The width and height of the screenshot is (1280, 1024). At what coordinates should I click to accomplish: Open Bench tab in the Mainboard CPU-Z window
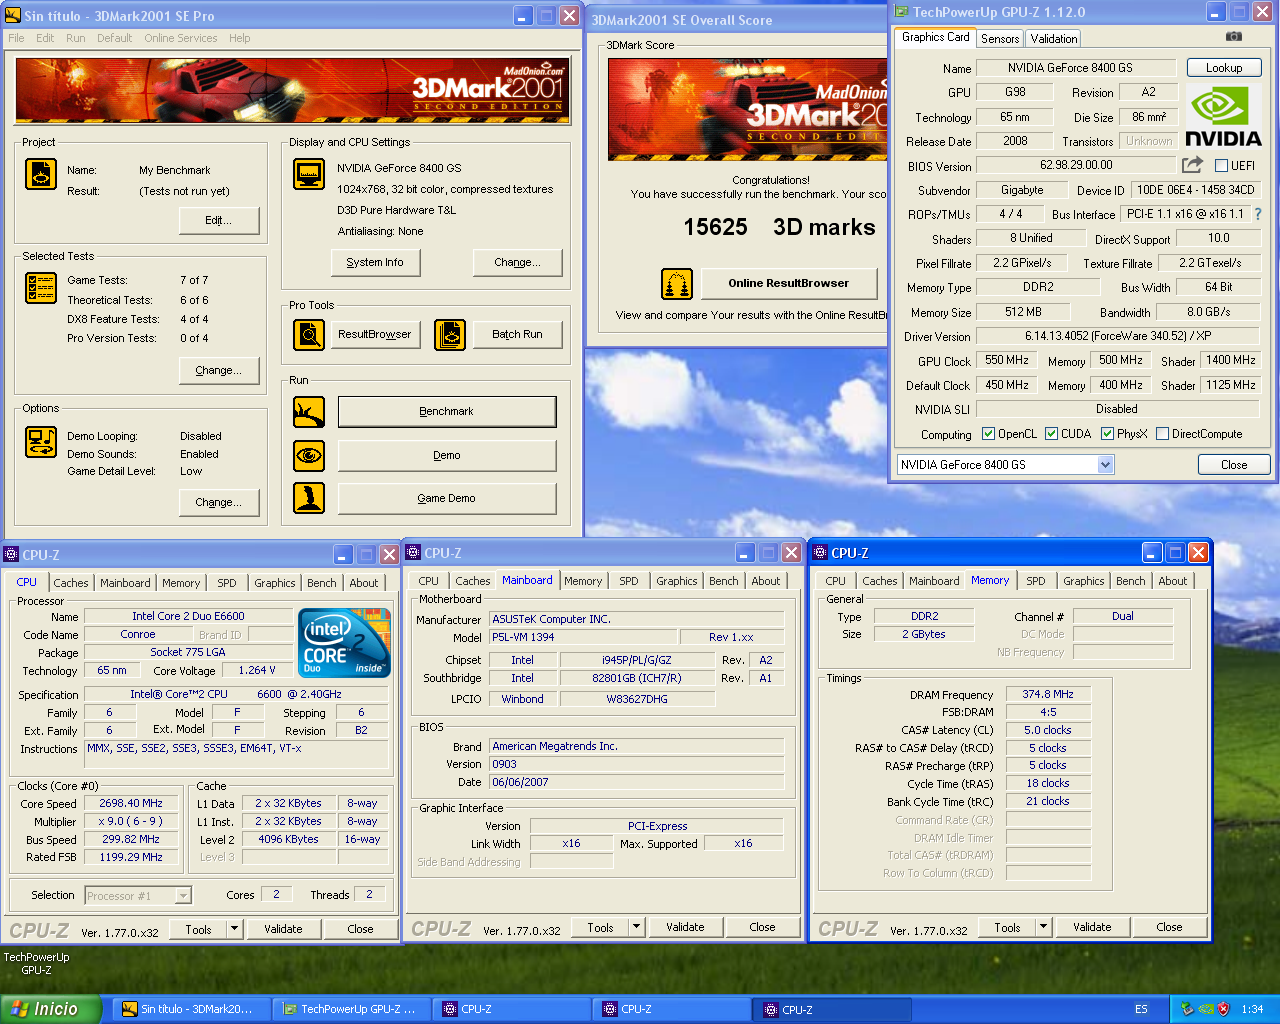click(x=724, y=581)
